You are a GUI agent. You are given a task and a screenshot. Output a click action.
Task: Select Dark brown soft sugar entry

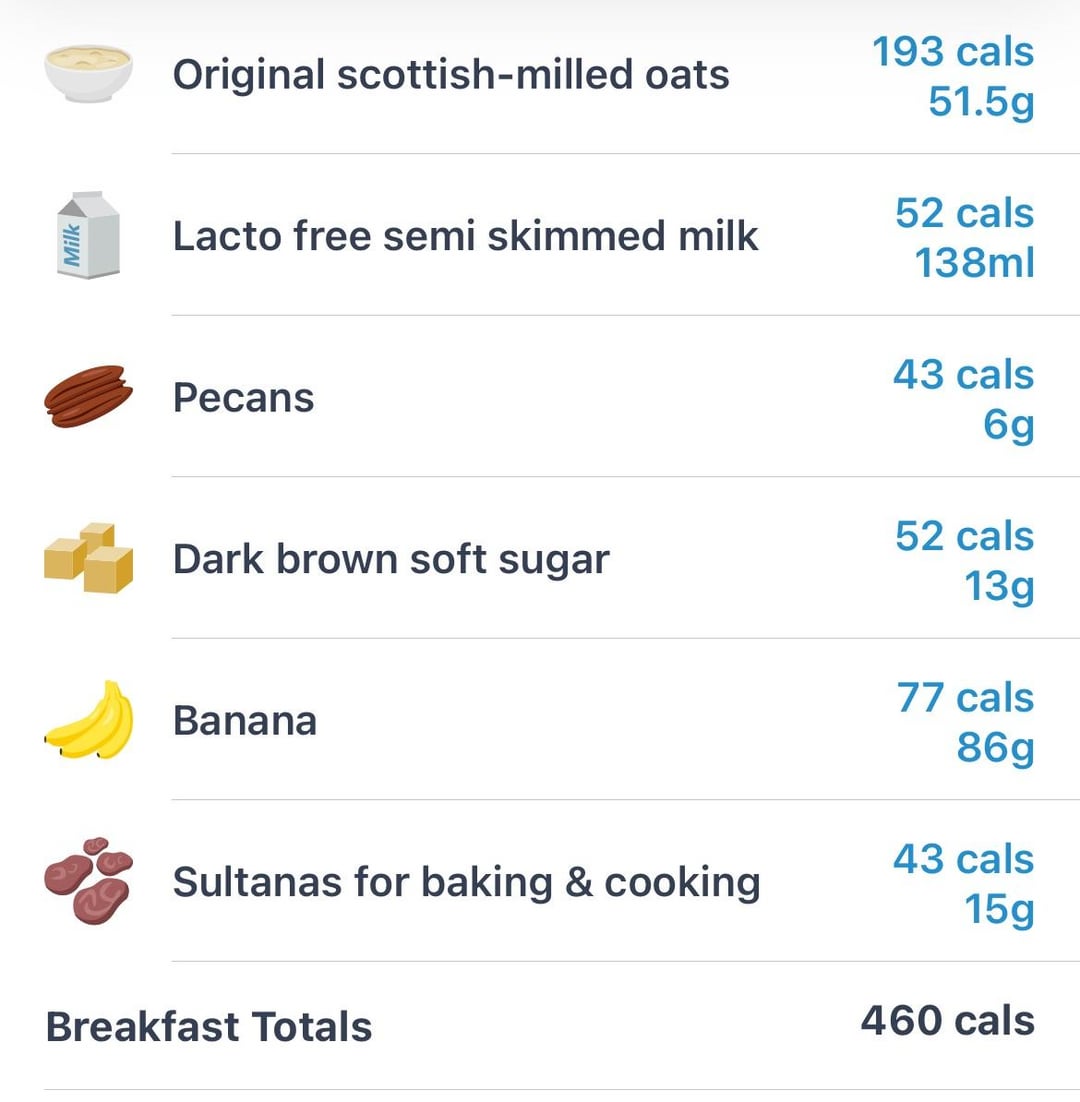(x=391, y=559)
